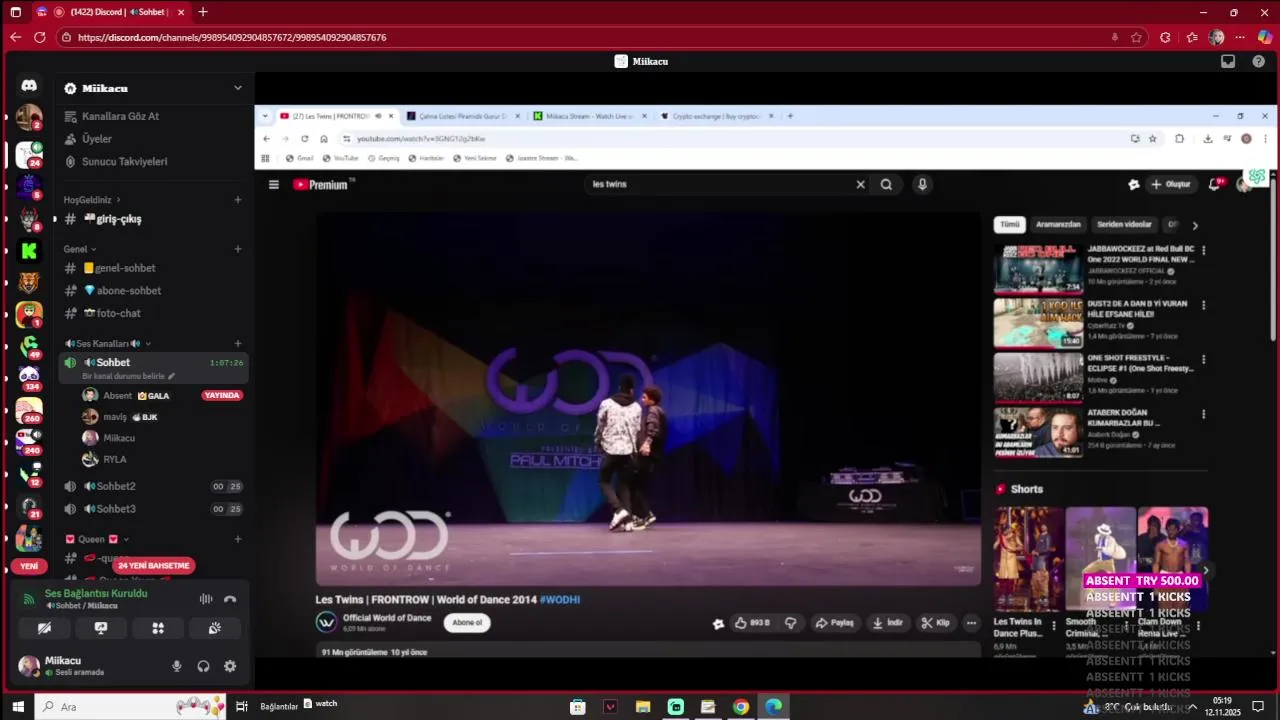The width and height of the screenshot is (1280, 720).
Task: Open the giriş-çıkış text channel
Action: (152, 219)
